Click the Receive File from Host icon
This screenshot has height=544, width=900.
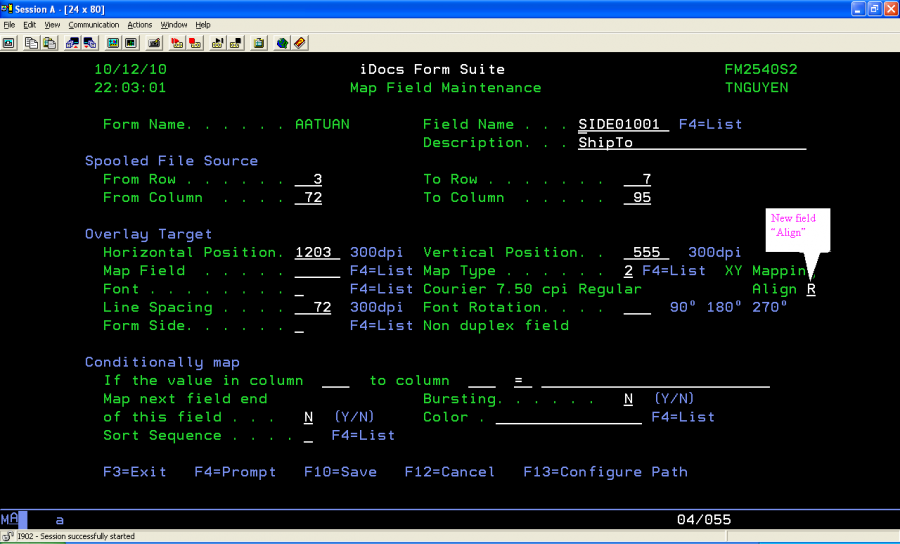point(88,43)
